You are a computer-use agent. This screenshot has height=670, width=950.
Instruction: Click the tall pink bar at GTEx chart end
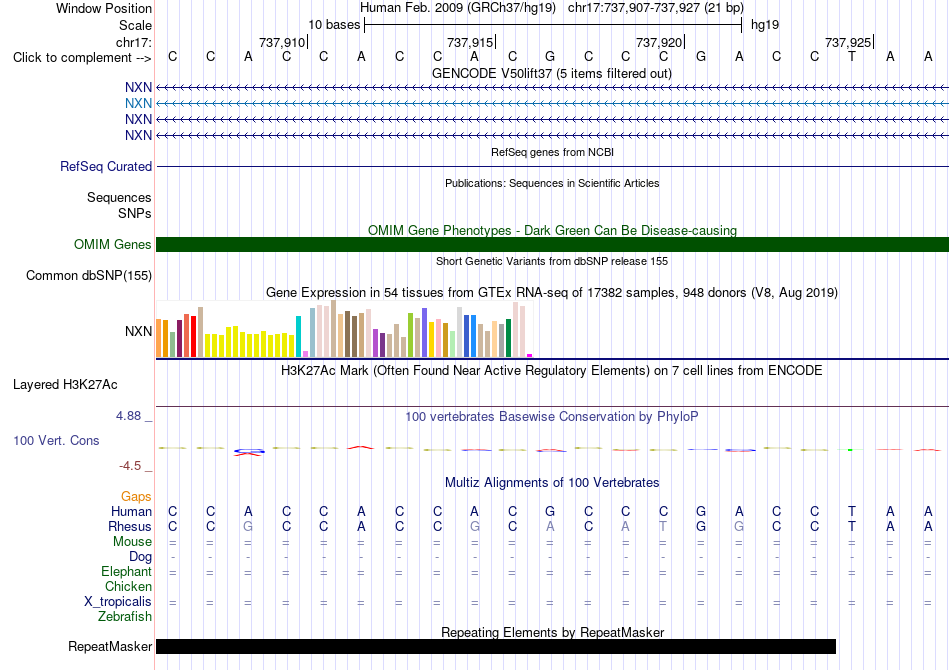[516, 330]
